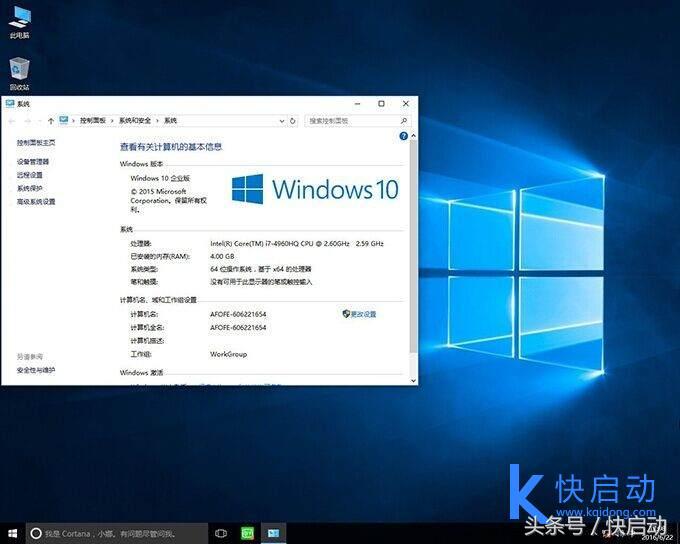Click 更改设置 link

coord(363,314)
